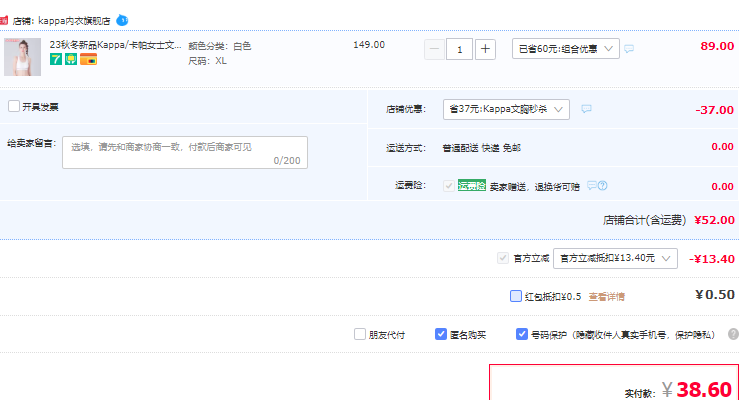The height and width of the screenshot is (400, 742).
Task: Click the store total ¥52.00
Action: click(715, 220)
